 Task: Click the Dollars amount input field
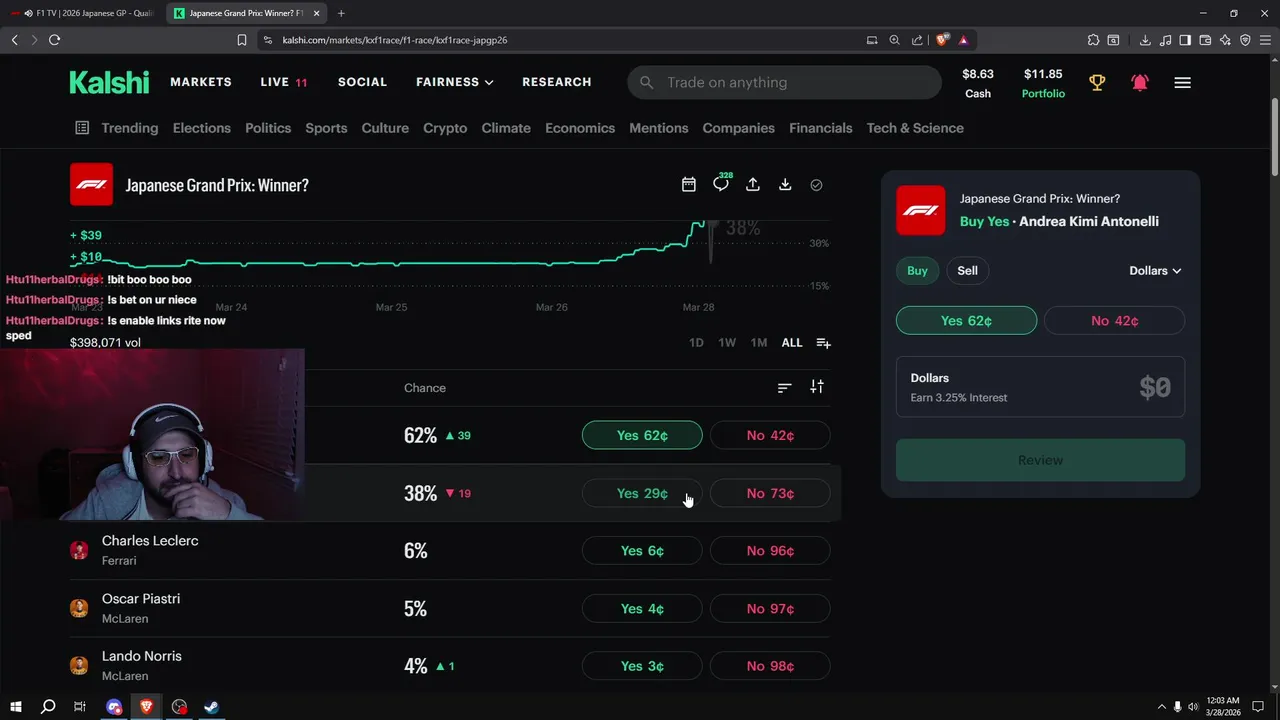tap(1040, 387)
